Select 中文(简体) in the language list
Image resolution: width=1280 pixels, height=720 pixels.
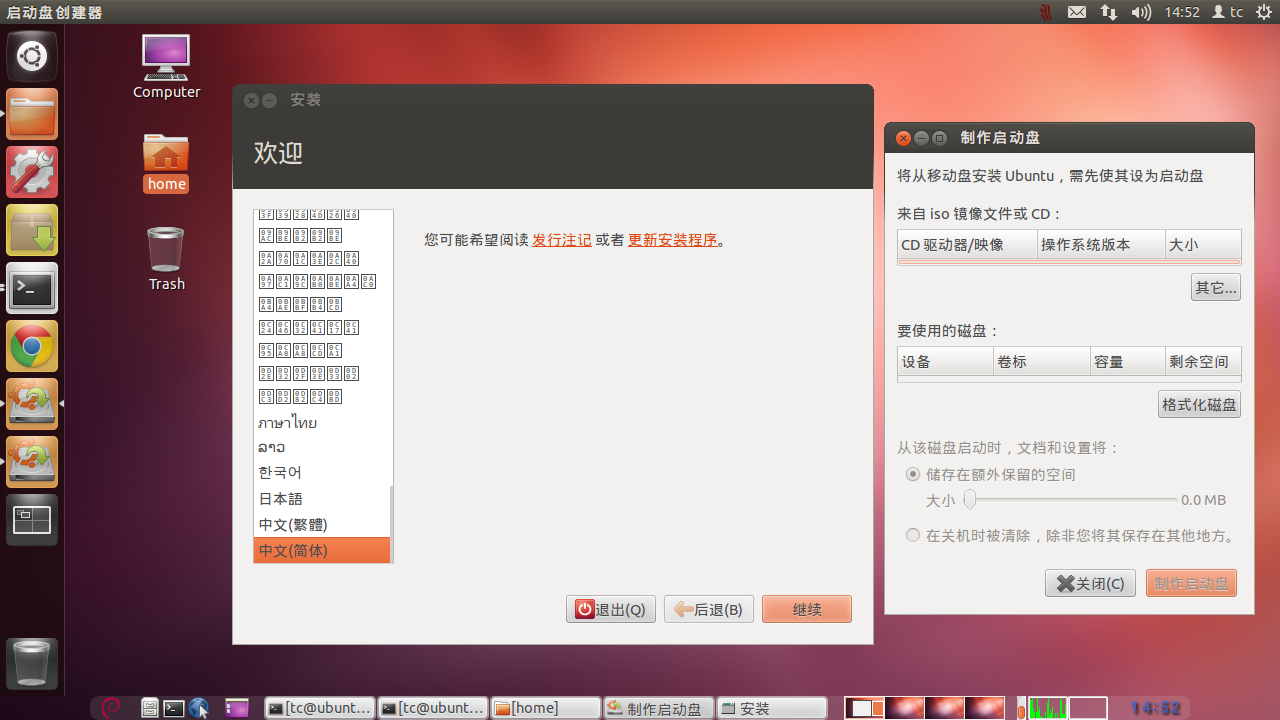pyautogui.click(x=322, y=551)
